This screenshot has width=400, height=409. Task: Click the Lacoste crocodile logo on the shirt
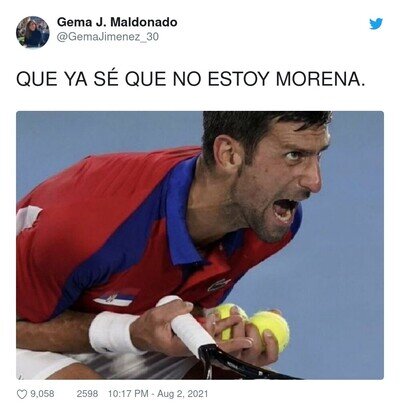coord(219,285)
